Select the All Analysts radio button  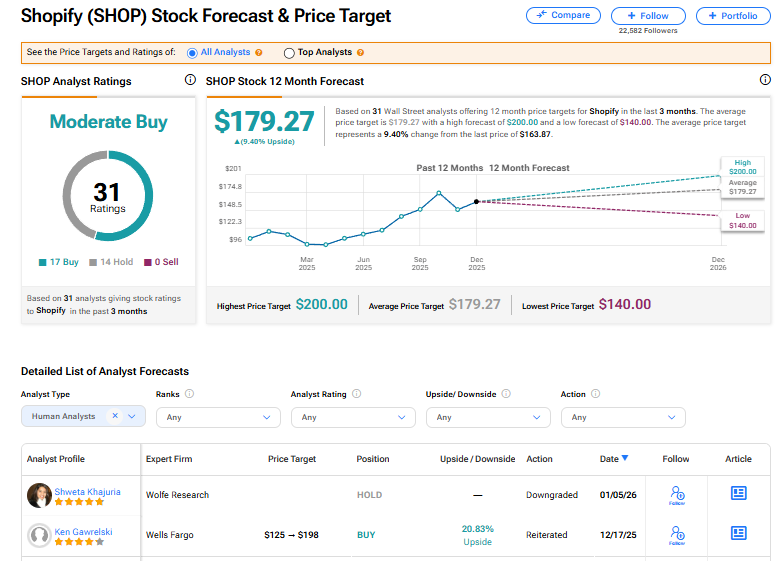(193, 52)
